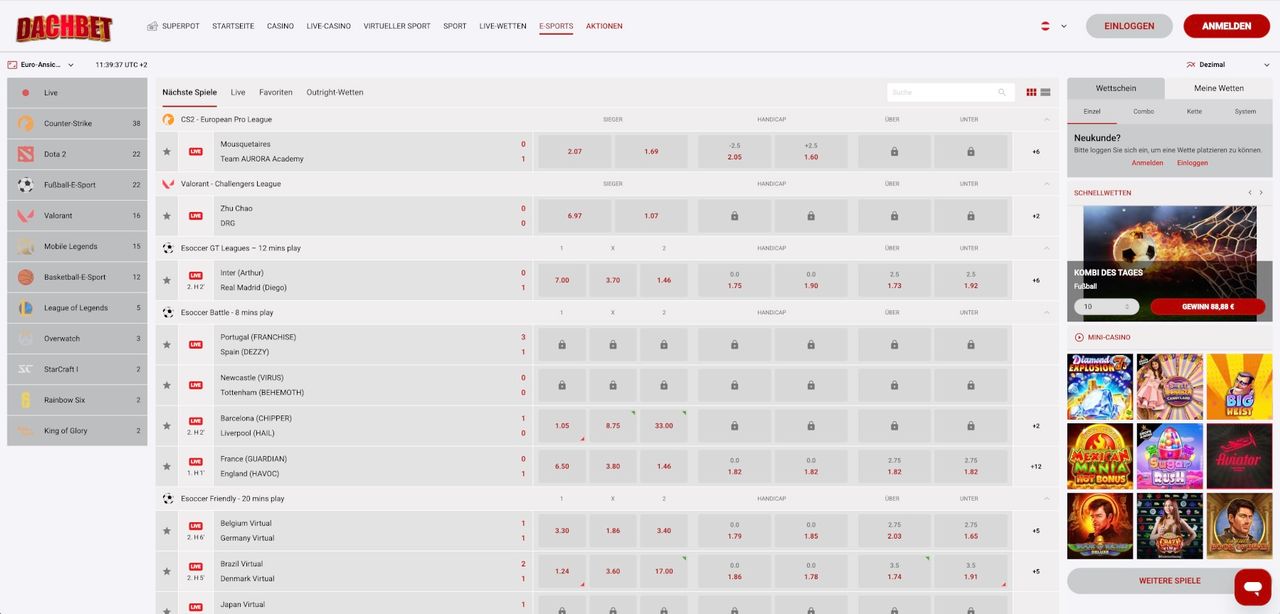The image size is (1280, 614).
Task: Favorite the France vs England match
Action: click(x=167, y=466)
